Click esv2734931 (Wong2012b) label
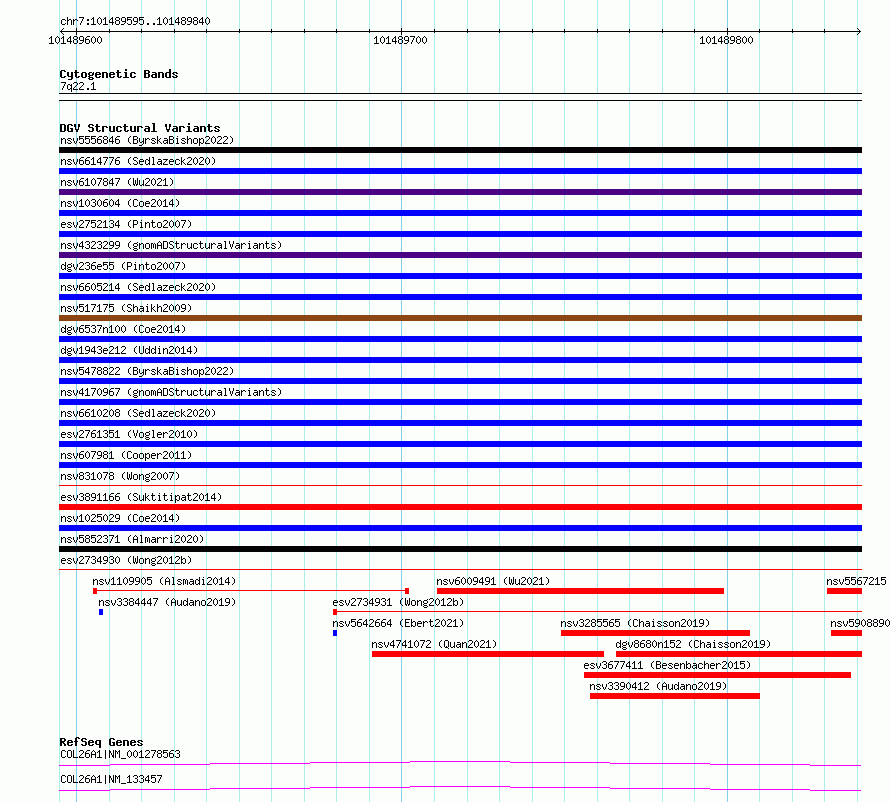Image resolution: width=890 pixels, height=802 pixels. (x=398, y=602)
